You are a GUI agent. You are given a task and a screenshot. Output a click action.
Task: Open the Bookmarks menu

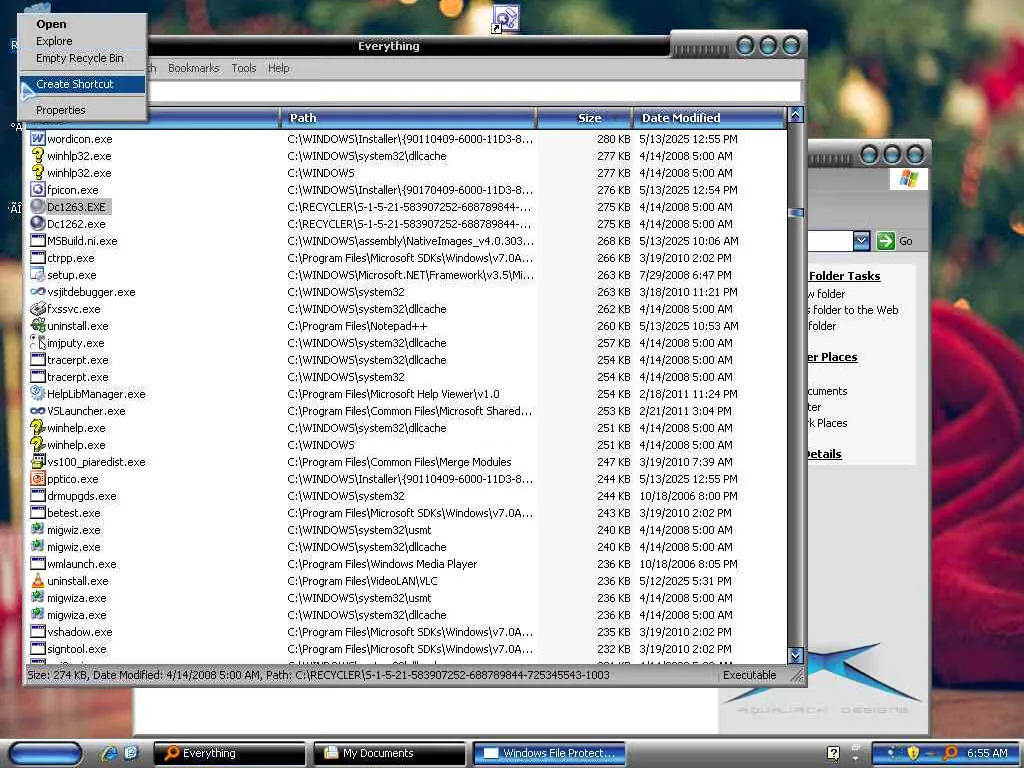tap(193, 68)
